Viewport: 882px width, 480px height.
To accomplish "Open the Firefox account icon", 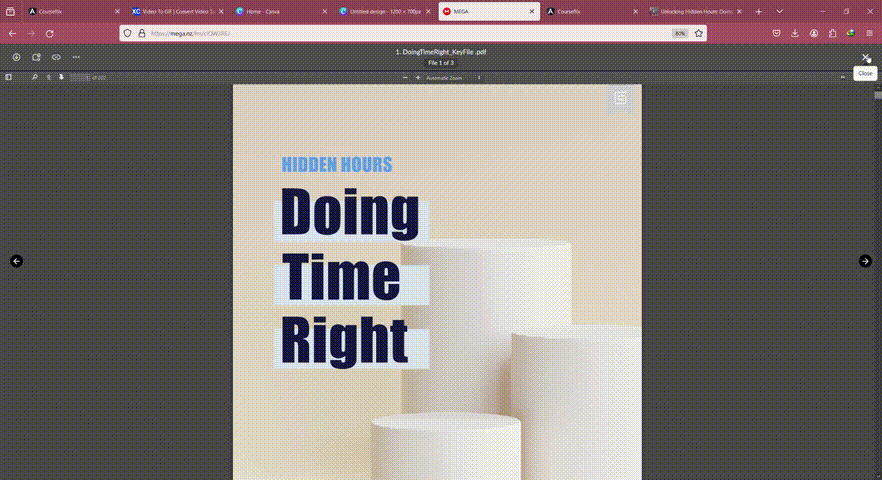I will tap(814, 34).
